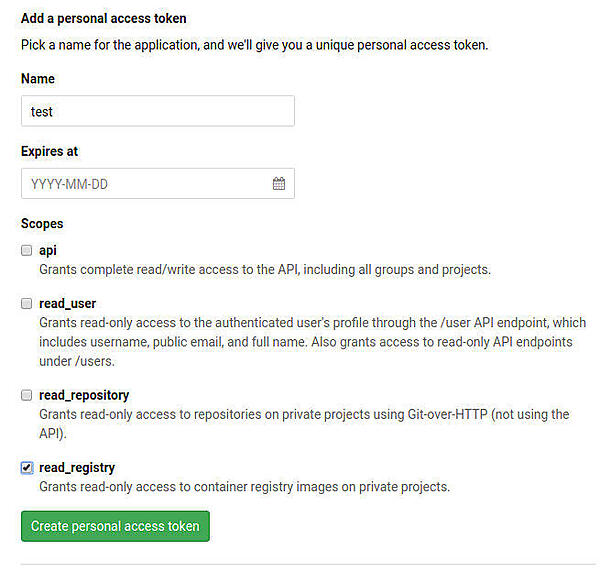The height and width of the screenshot is (583, 600).
Task: Click the Expires at YYYY-MM-DD date field
Action: point(145,184)
